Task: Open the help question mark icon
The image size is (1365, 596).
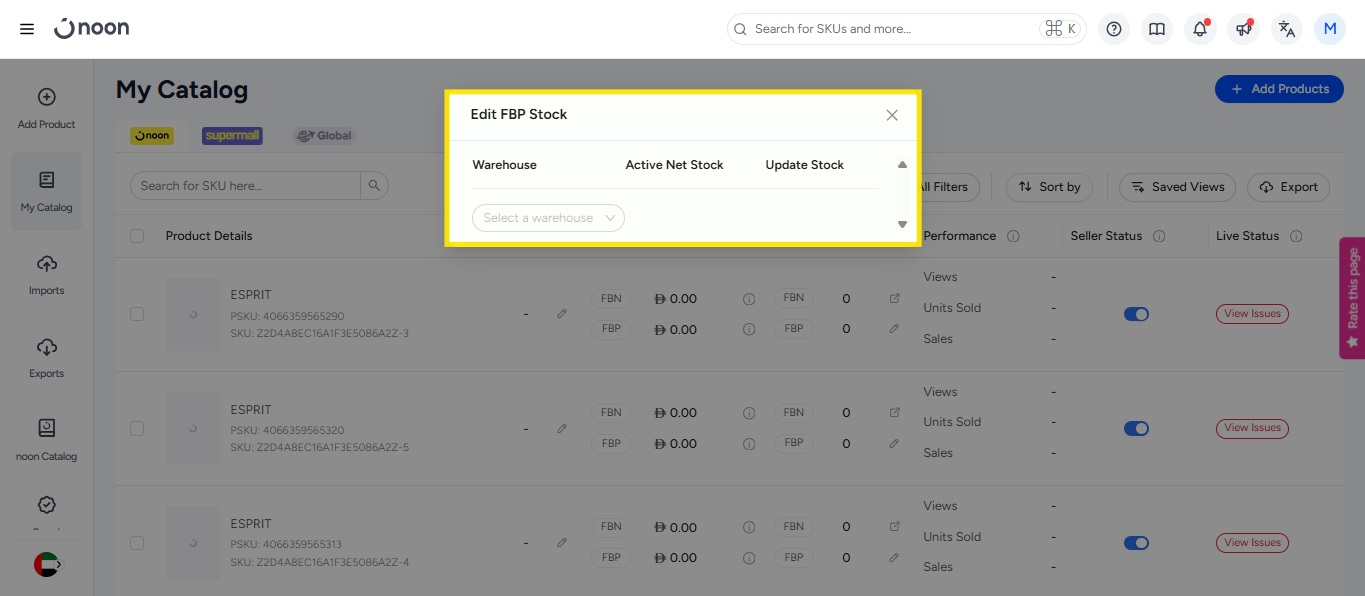Action: (1113, 29)
